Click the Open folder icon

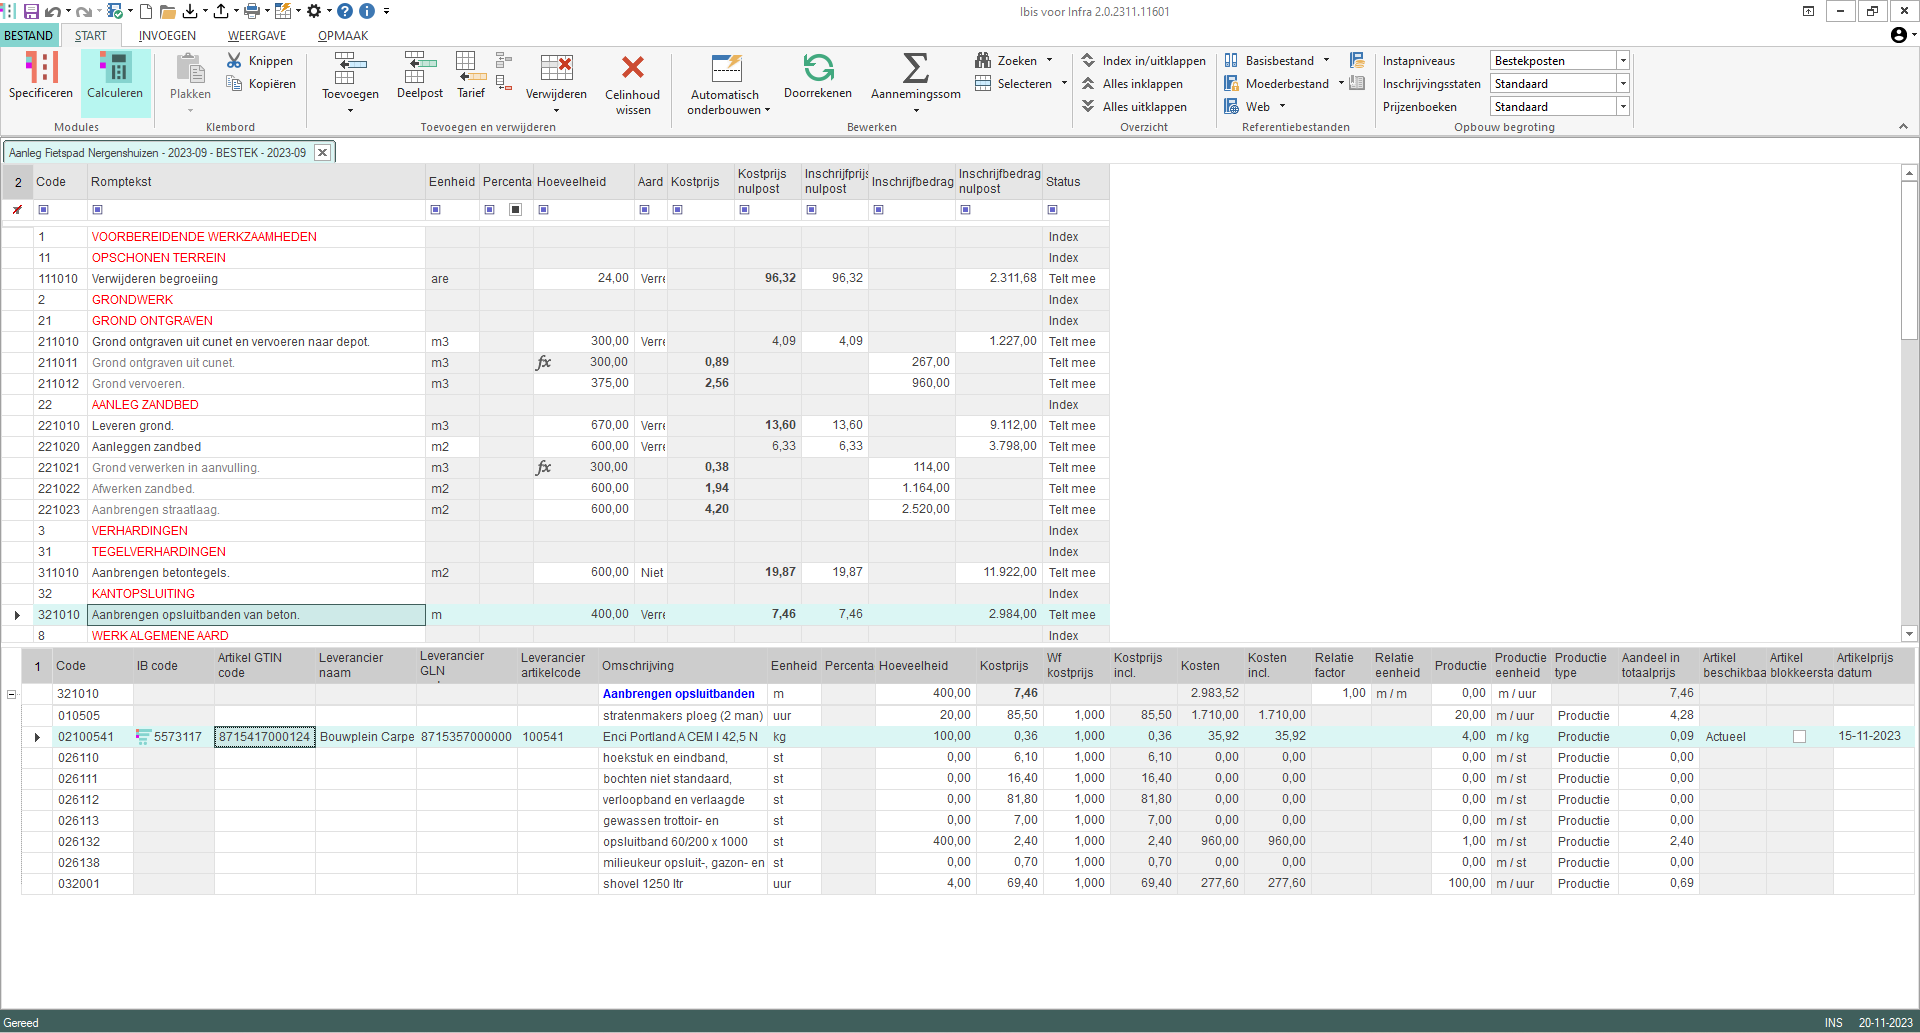click(167, 11)
